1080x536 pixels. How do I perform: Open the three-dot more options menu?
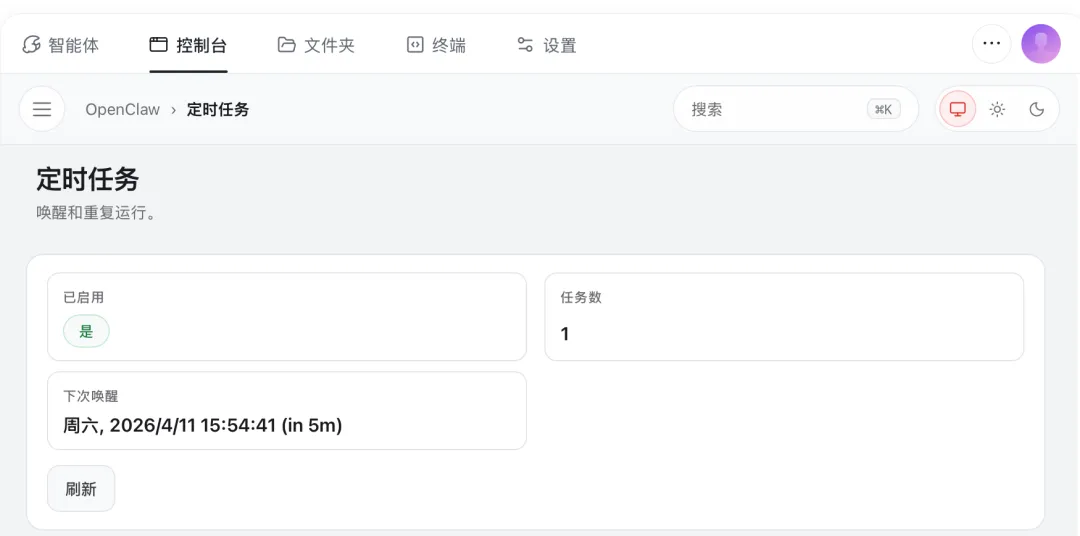[991, 44]
